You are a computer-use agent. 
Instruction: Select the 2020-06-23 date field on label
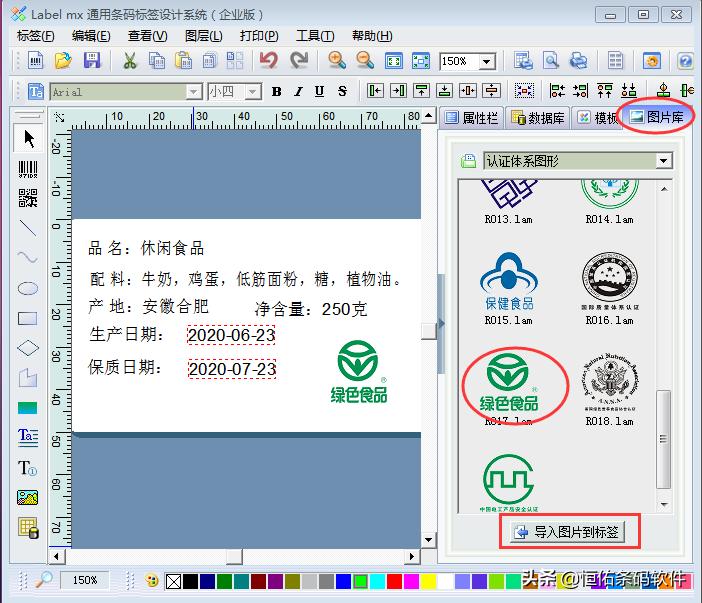(x=231, y=335)
